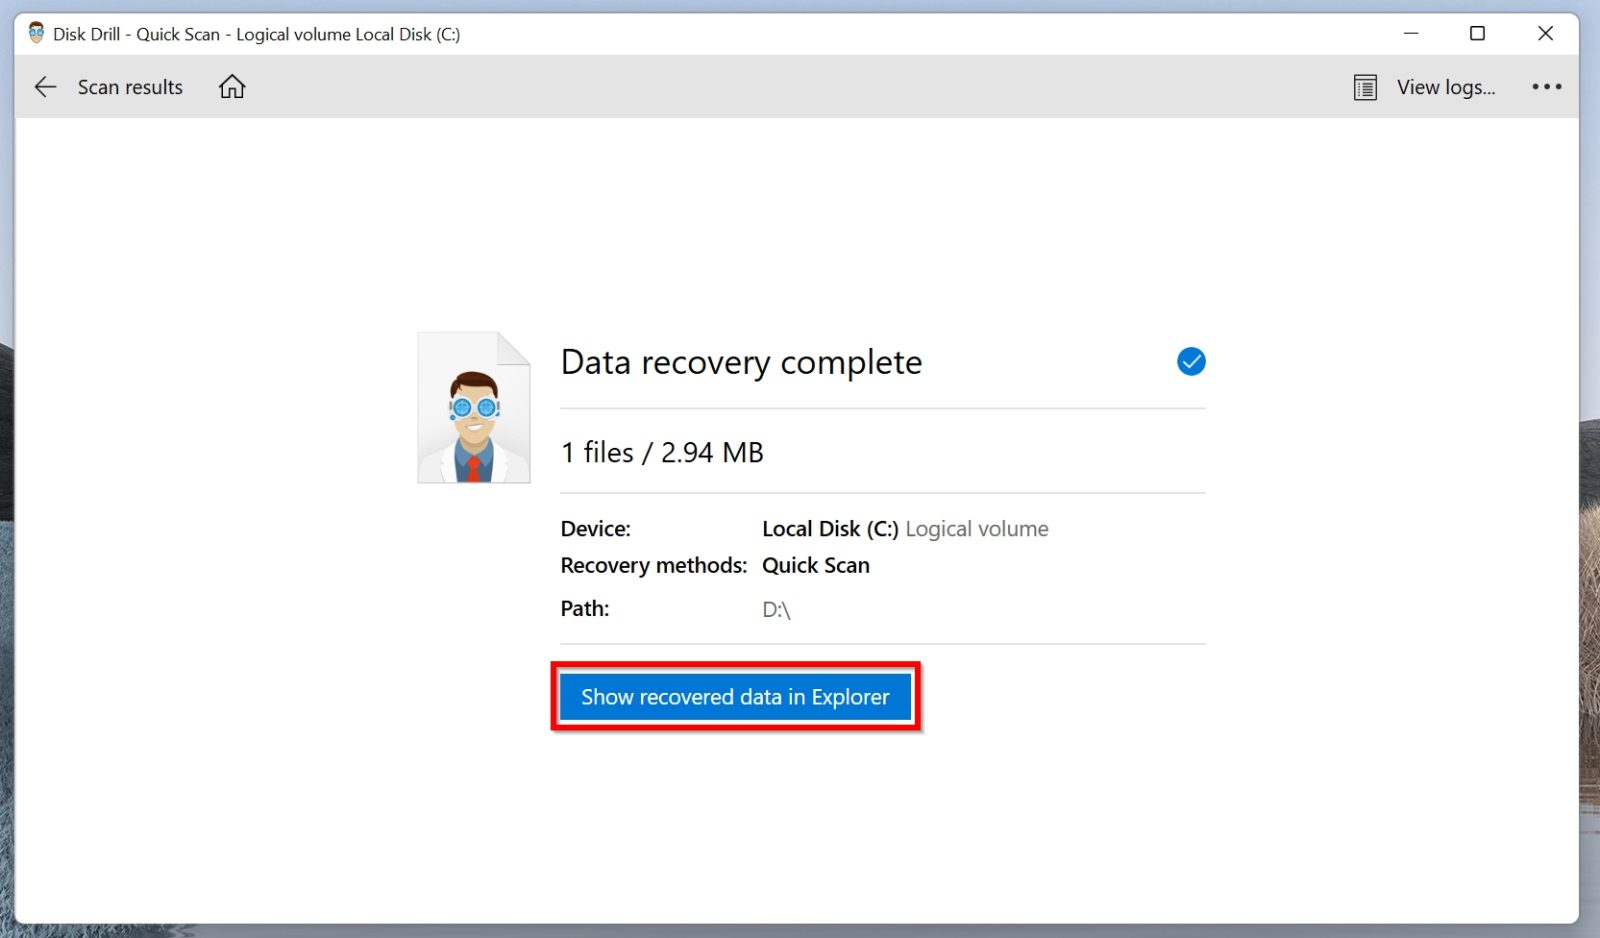Select the 1 files / 2.94 MB summary
The height and width of the screenshot is (938, 1600).
(662, 452)
